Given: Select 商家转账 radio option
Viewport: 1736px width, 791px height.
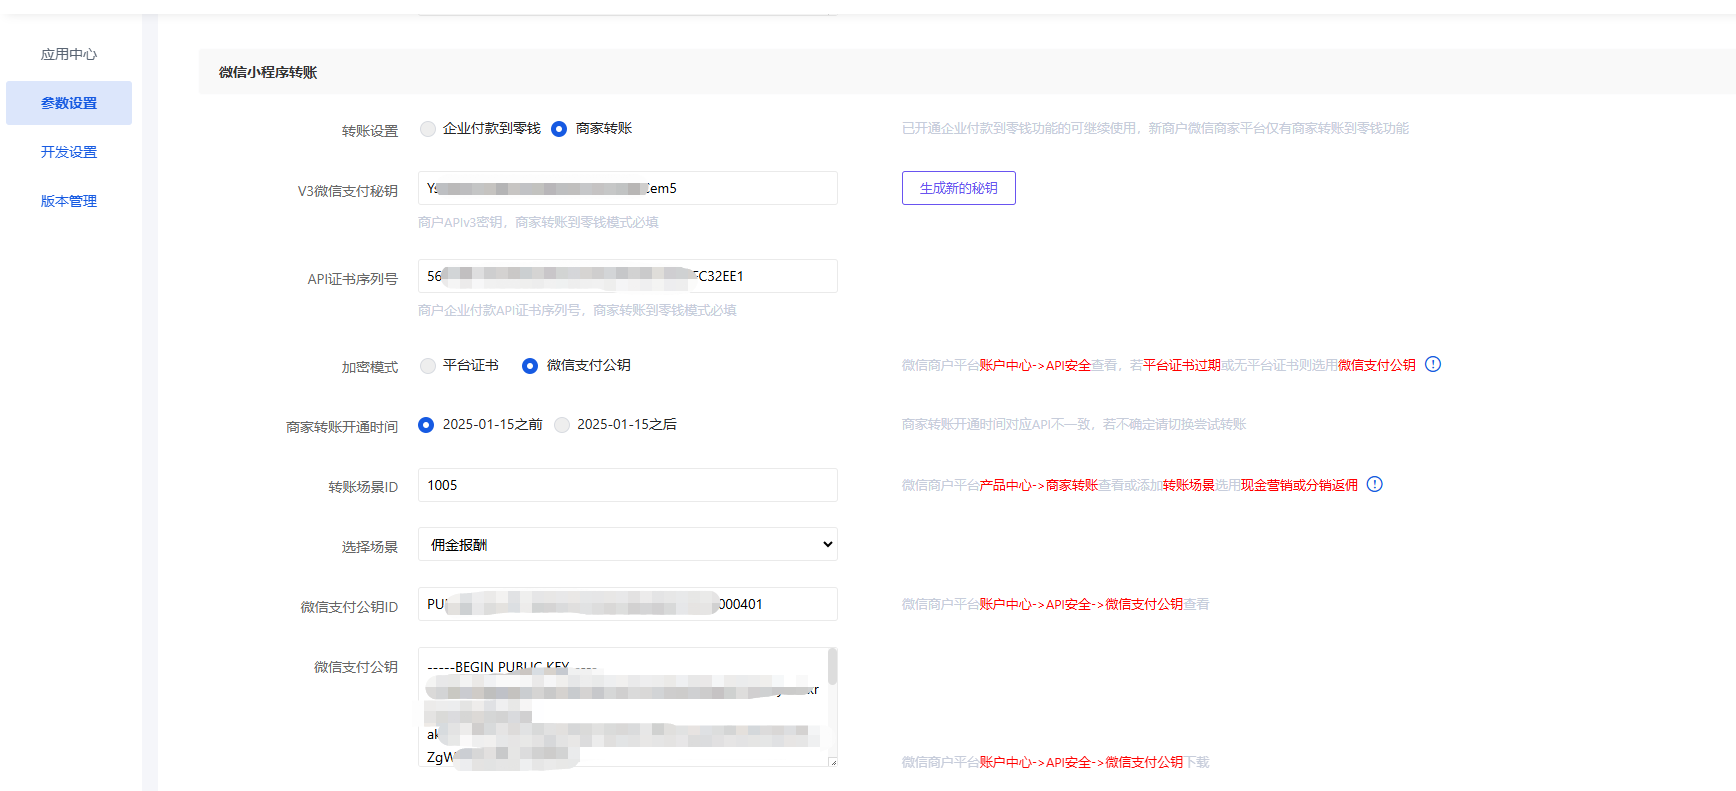Looking at the screenshot, I should click(559, 129).
